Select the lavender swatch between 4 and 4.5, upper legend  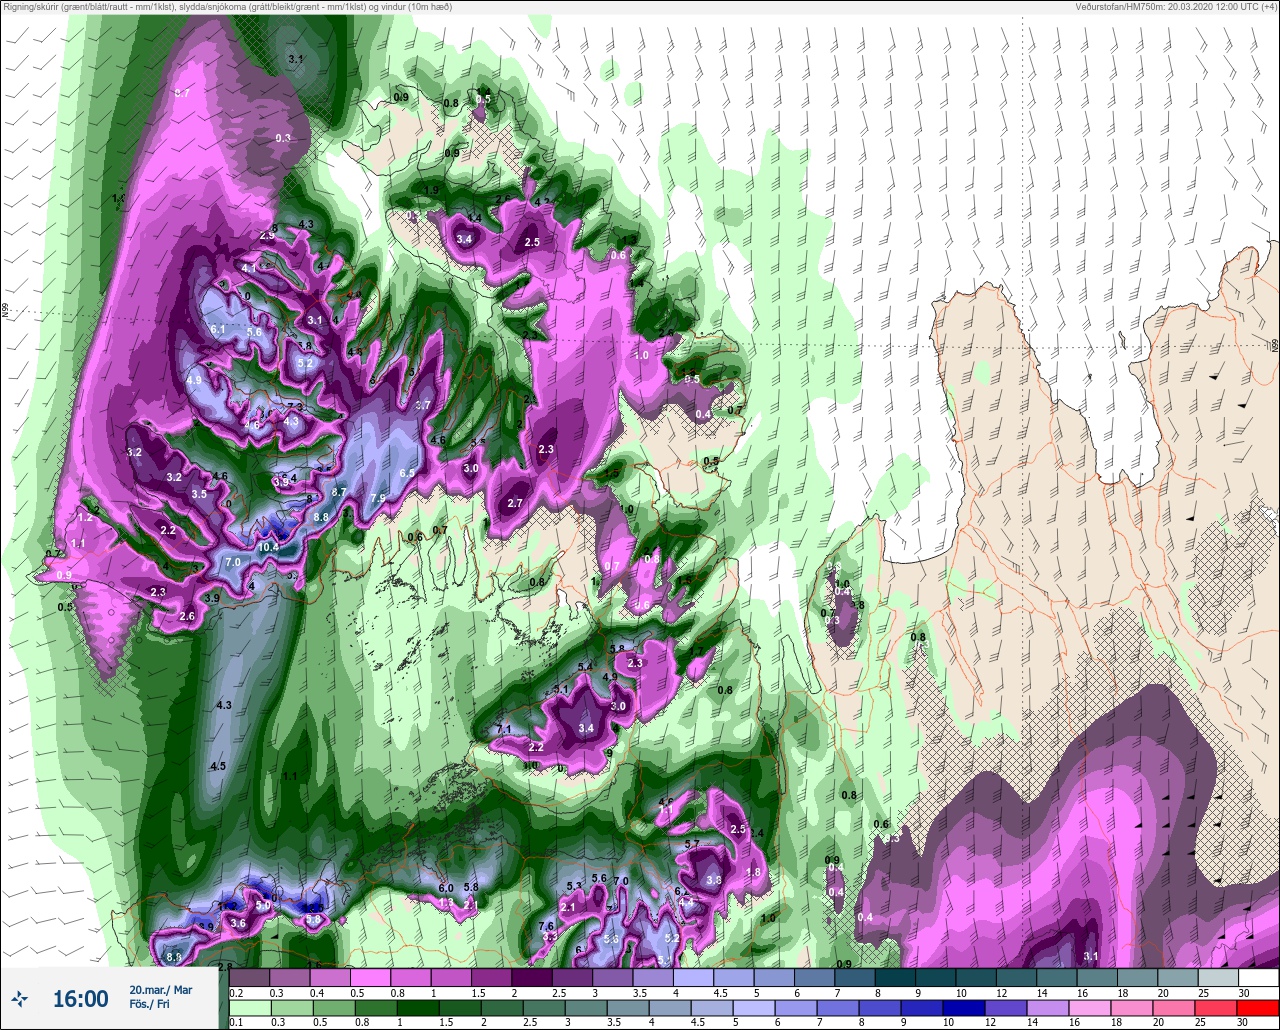(693, 977)
